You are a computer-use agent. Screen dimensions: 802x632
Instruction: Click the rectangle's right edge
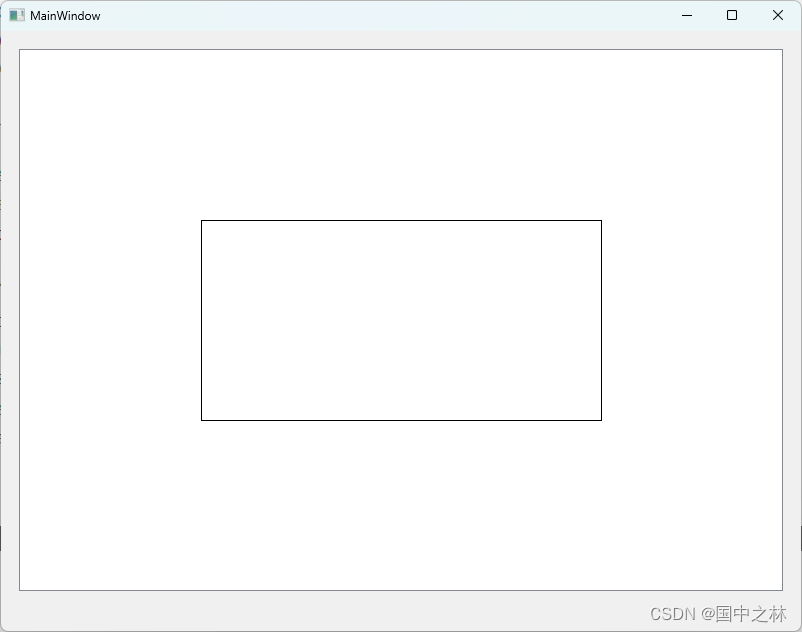[601, 320]
